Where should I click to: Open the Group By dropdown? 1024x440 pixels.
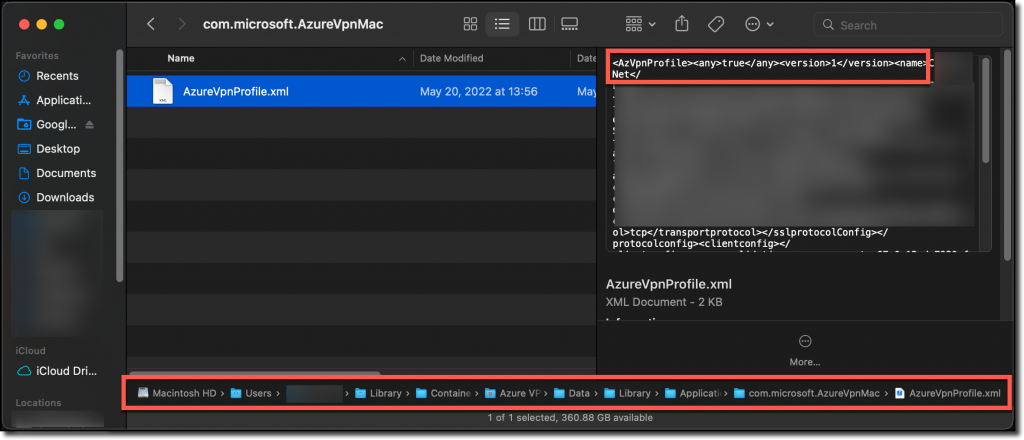point(640,25)
